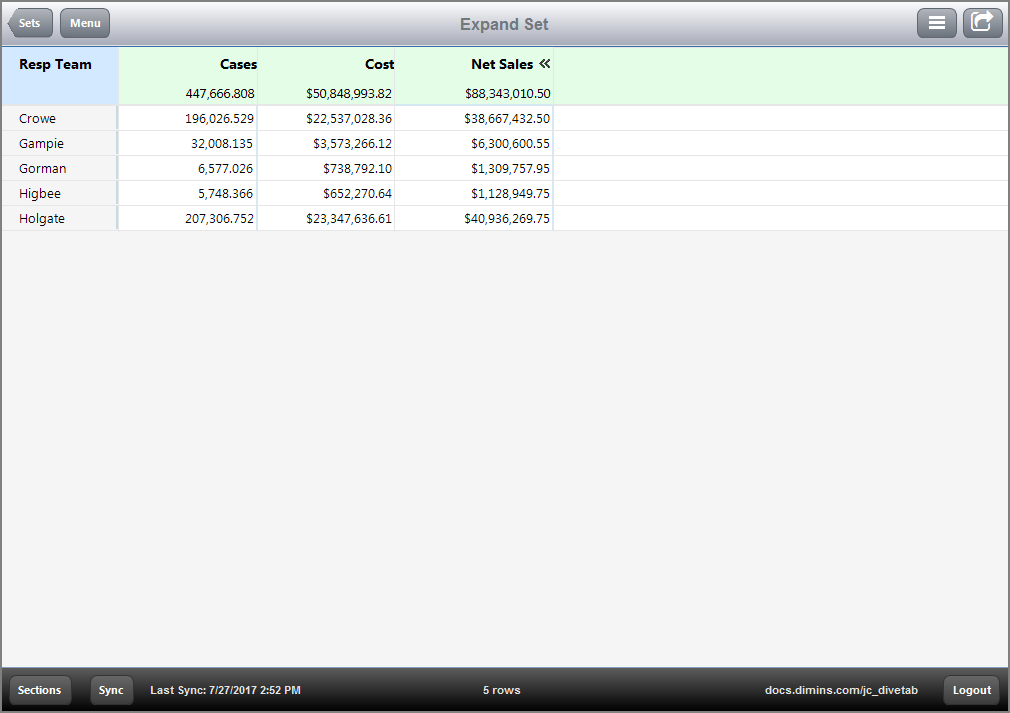Toggle selection of the Higbee row
The image size is (1010, 713).
39,193
